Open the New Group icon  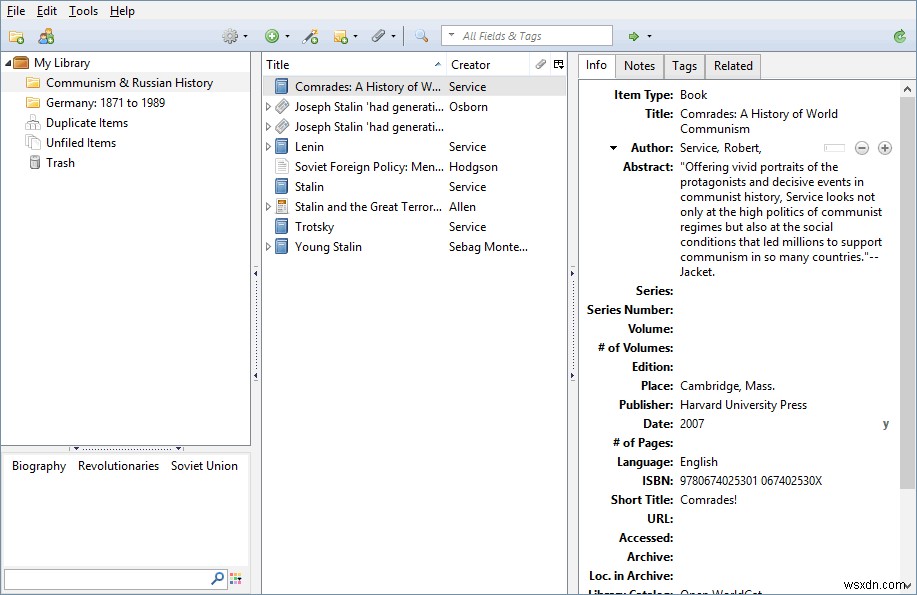[x=45, y=36]
